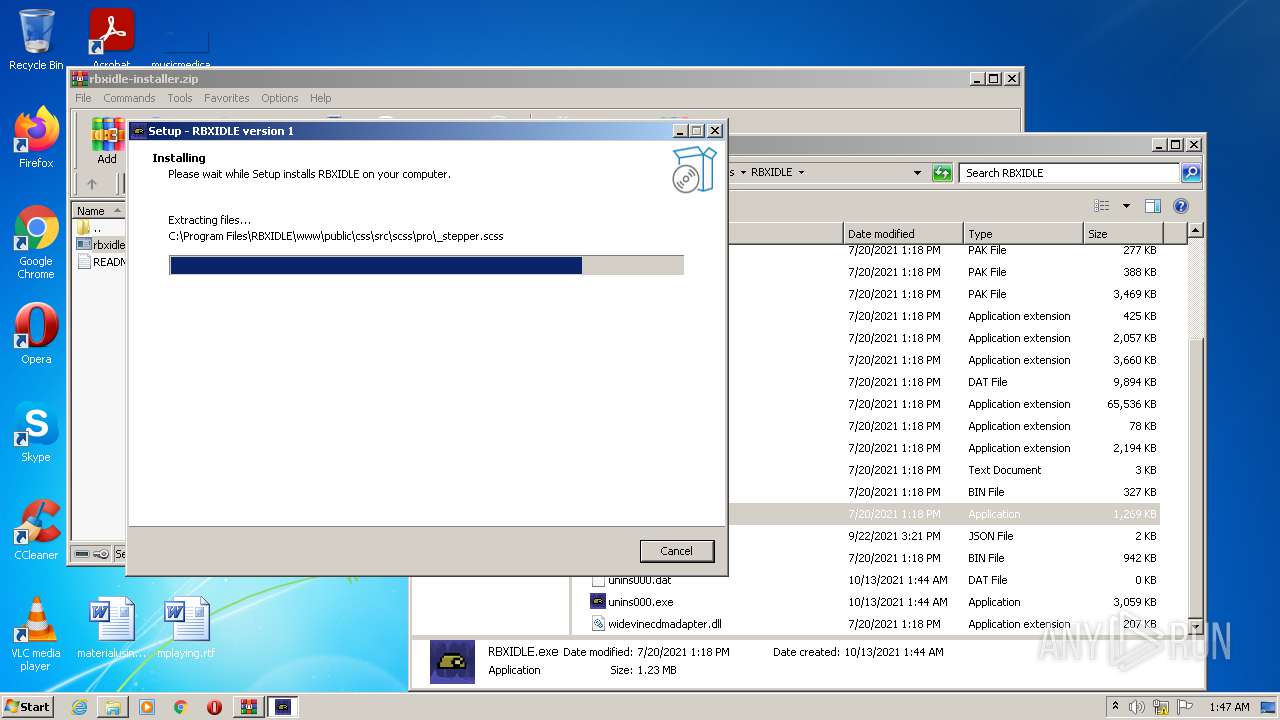Open Opera desktop shortcut
The width and height of the screenshot is (1280, 720).
point(36,334)
